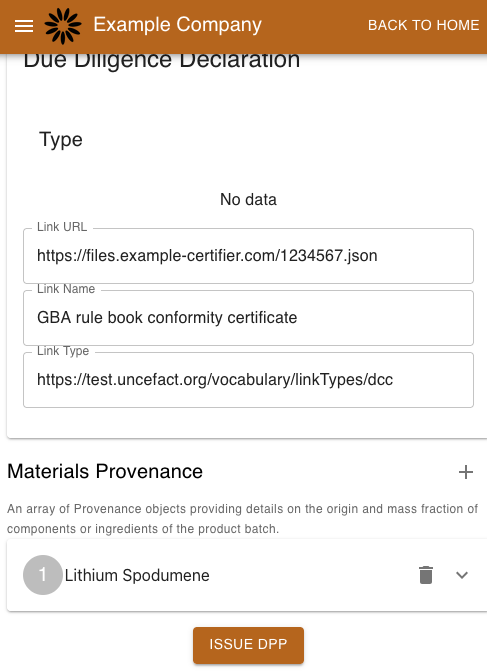Click the Provenance objects description text
Viewport: 487px width, 672px height.
click(243, 519)
